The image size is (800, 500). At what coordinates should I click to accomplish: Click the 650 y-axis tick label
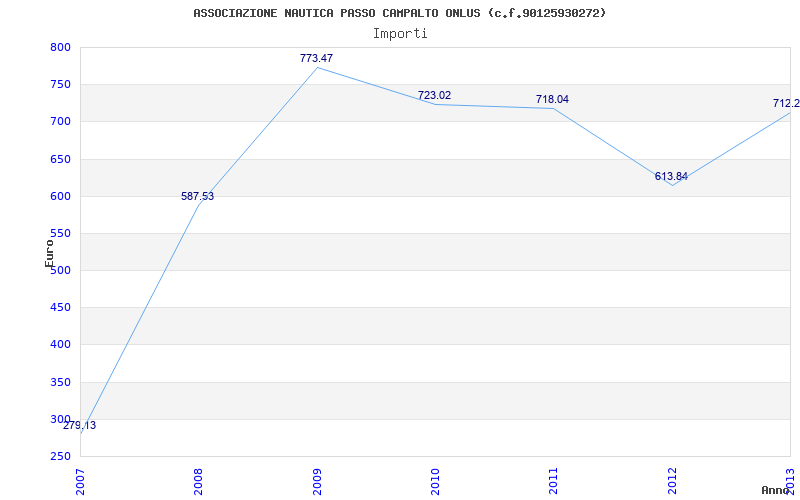(x=60, y=159)
